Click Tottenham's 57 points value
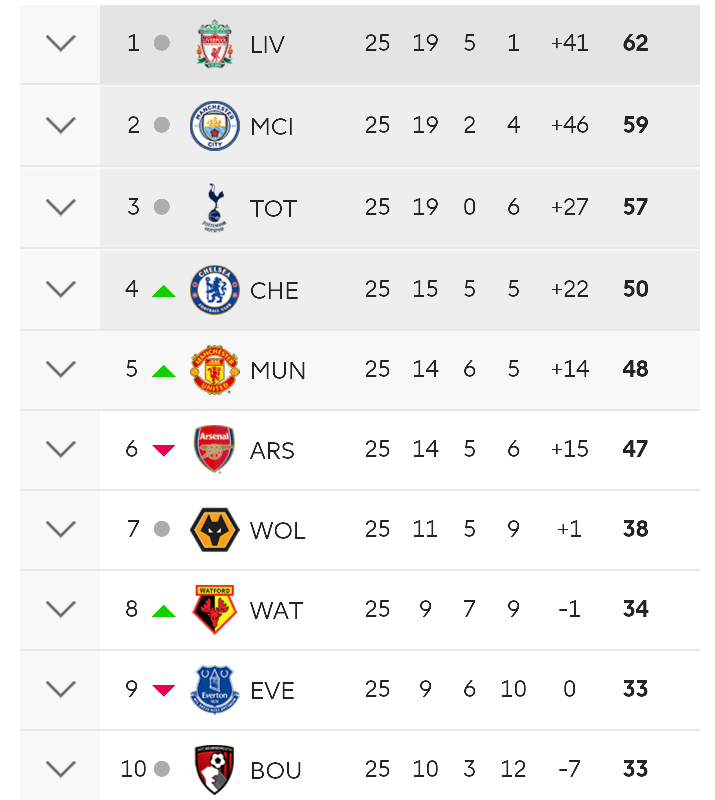Image resolution: width=715 pixels, height=800 pixels. click(635, 207)
